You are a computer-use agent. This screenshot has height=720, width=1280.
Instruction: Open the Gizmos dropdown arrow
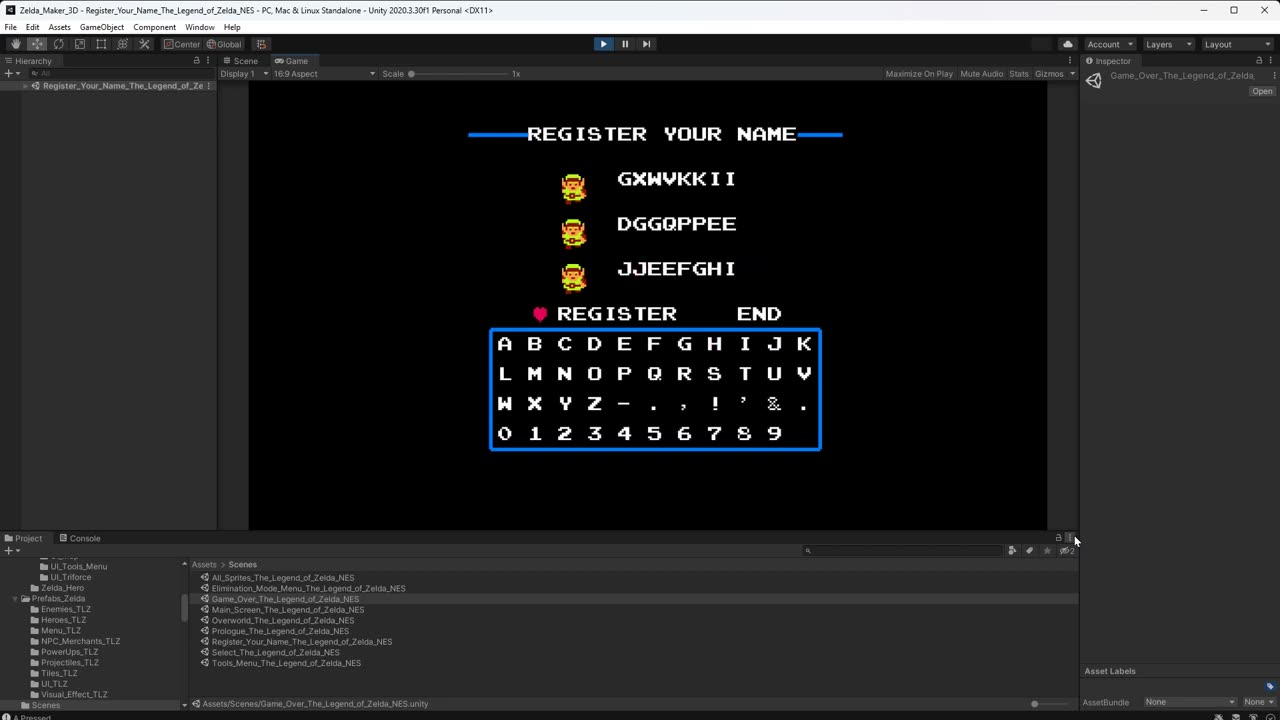[x=1072, y=74]
